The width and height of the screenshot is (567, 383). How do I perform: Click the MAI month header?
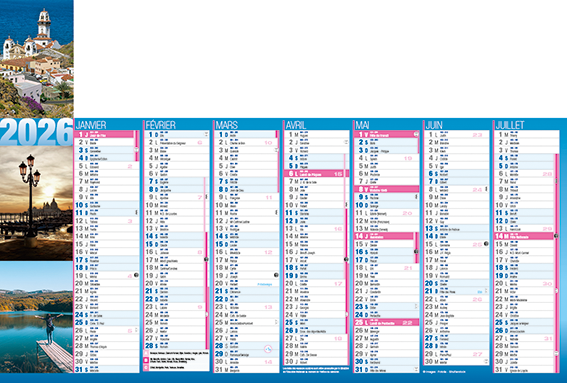click(x=362, y=125)
